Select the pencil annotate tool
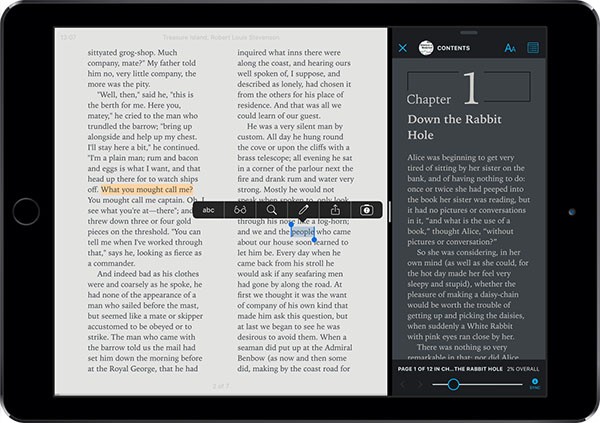 [303, 210]
